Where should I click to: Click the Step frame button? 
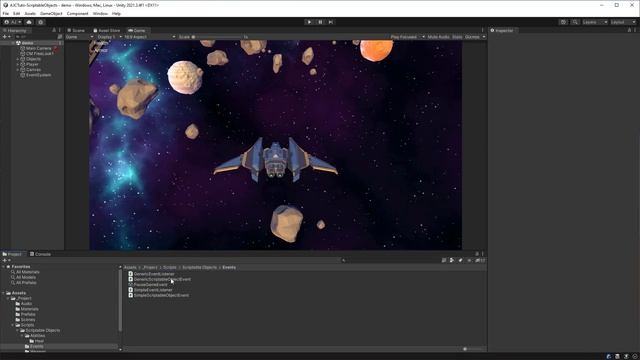[331, 22]
